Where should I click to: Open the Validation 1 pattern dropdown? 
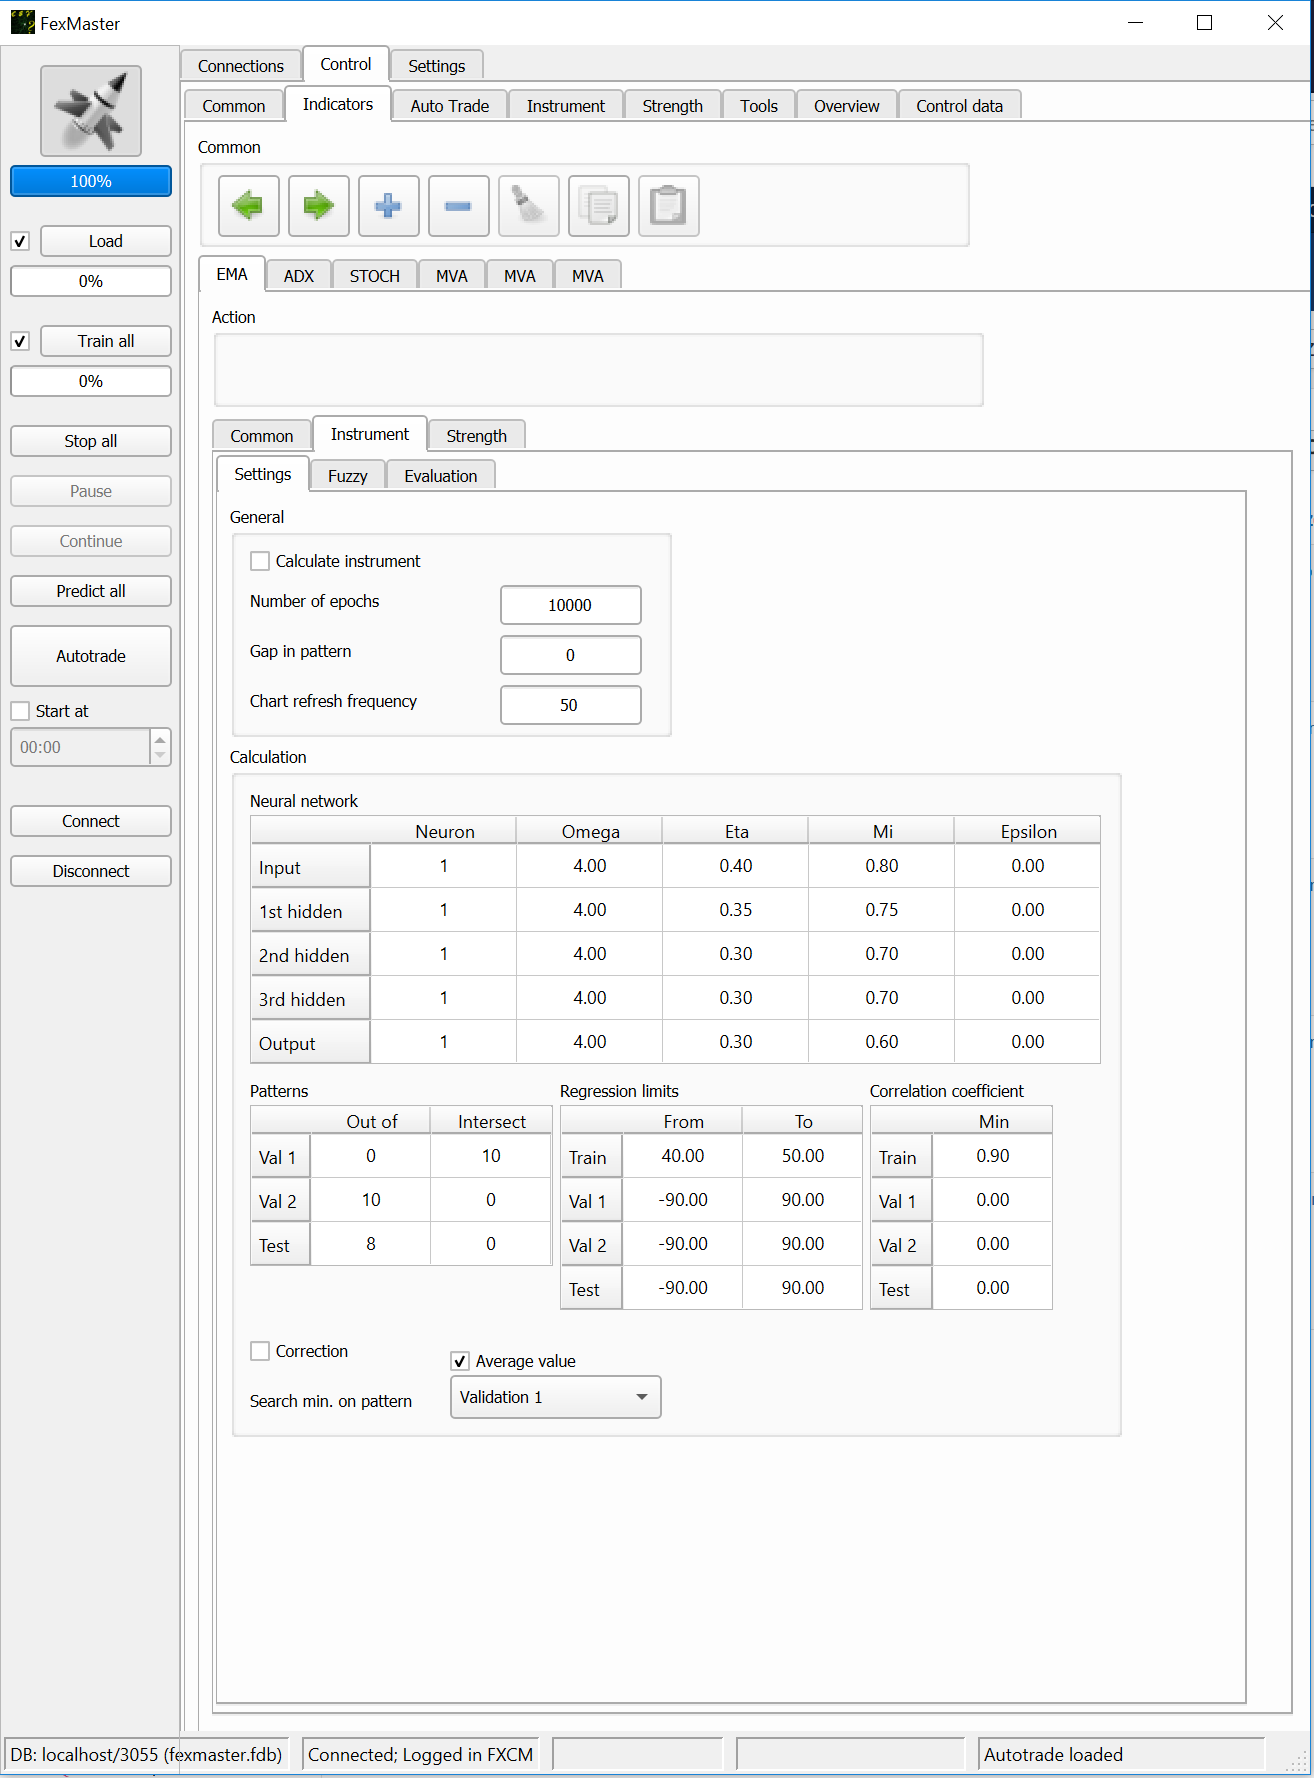[555, 1397]
